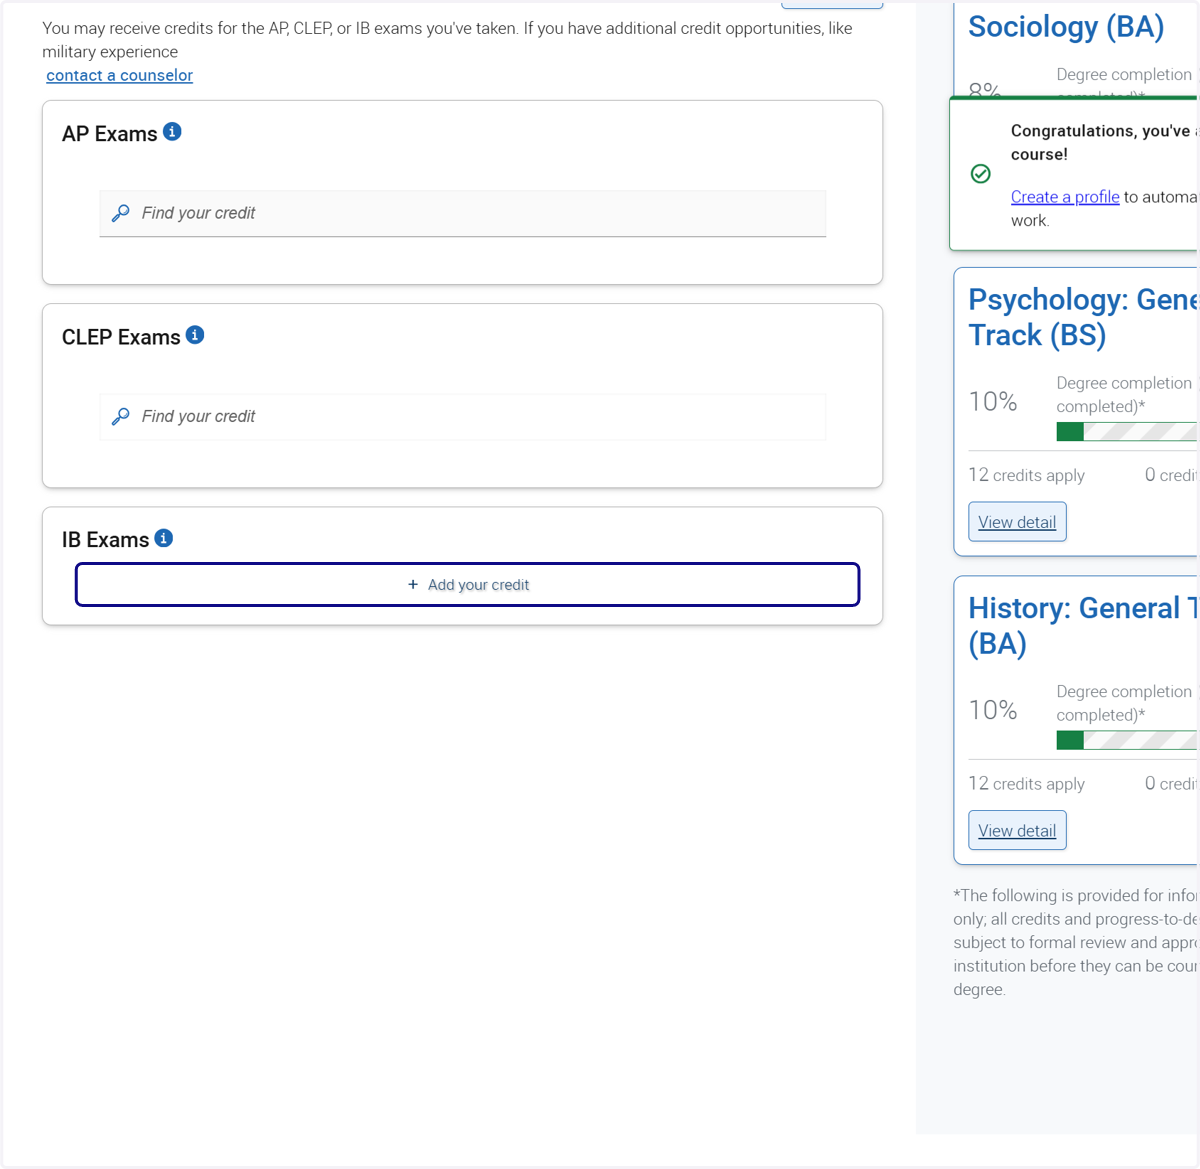Screen dimensions: 1200x1169
Task: Select the IB Exams heading
Action: (105, 540)
